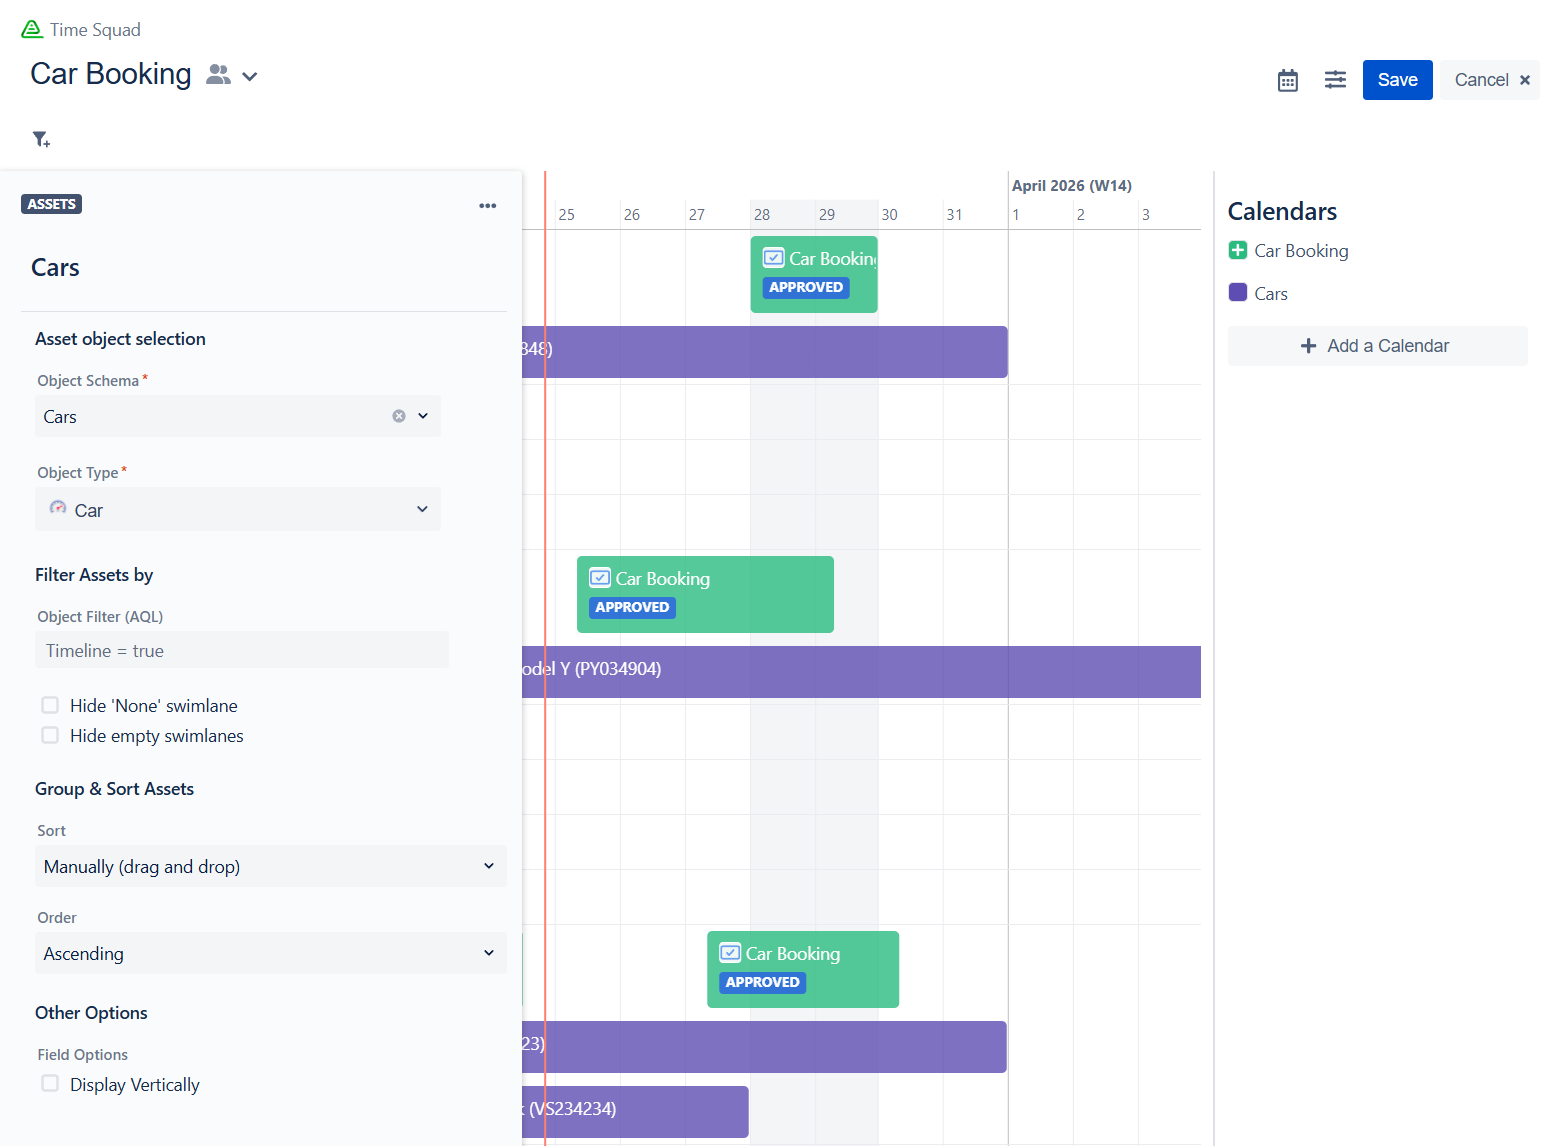Click Add a Calendar button
1555x1146 pixels.
click(x=1377, y=346)
